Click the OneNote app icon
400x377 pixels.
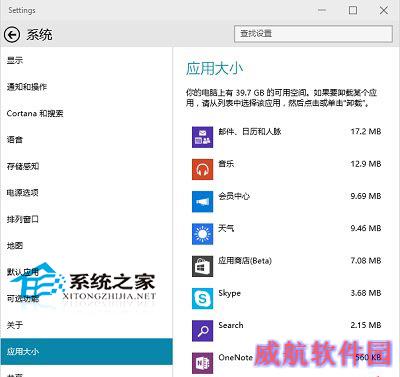coord(202,363)
